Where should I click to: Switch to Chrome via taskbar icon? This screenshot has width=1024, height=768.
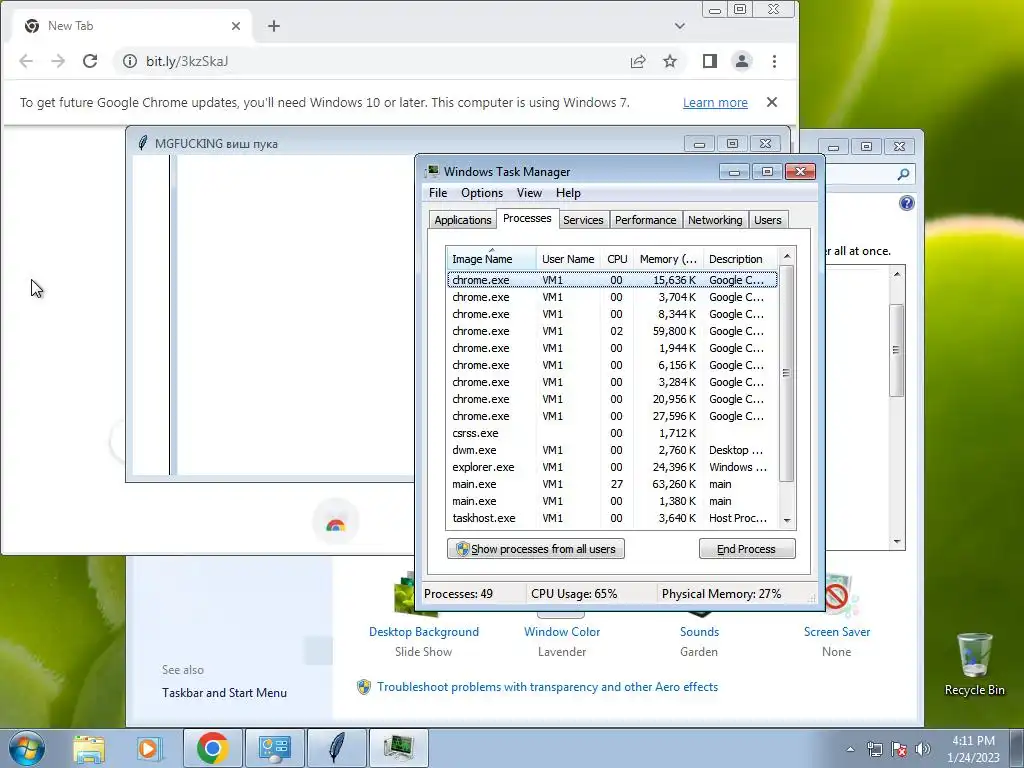click(x=212, y=748)
